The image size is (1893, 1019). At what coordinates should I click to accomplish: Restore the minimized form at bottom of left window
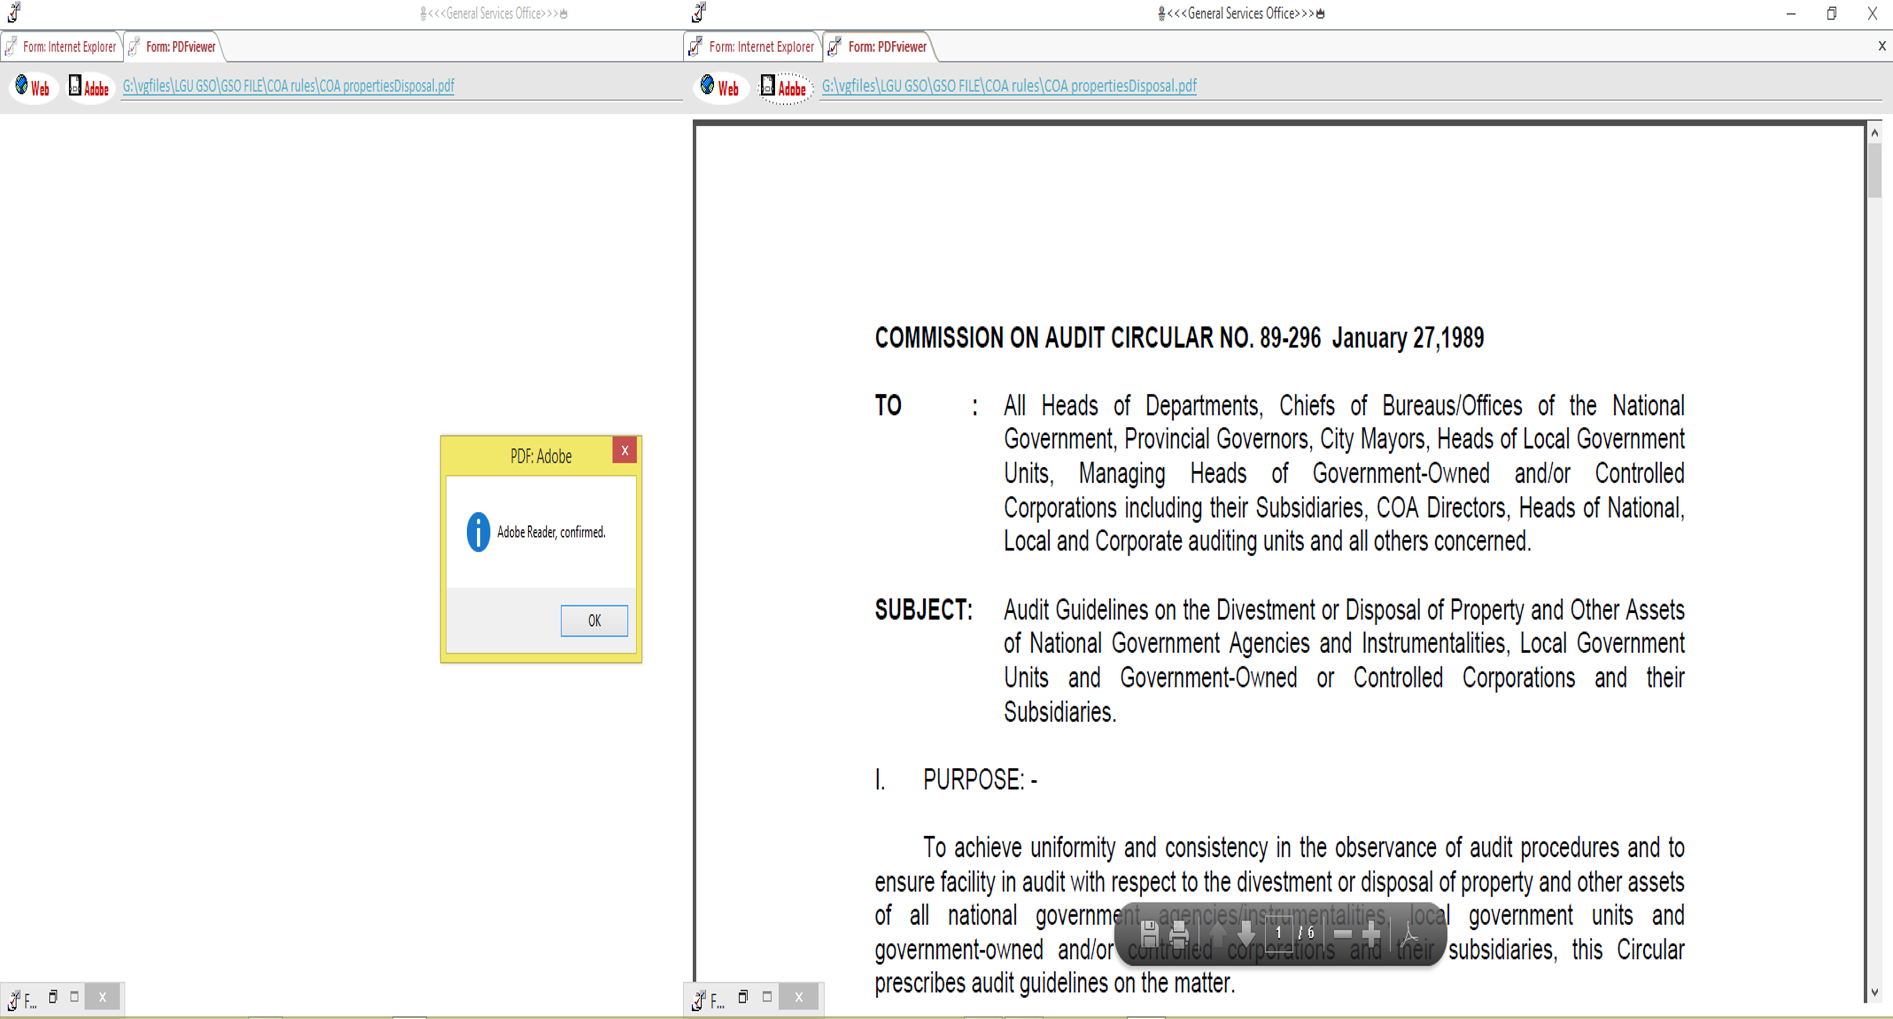point(53,997)
